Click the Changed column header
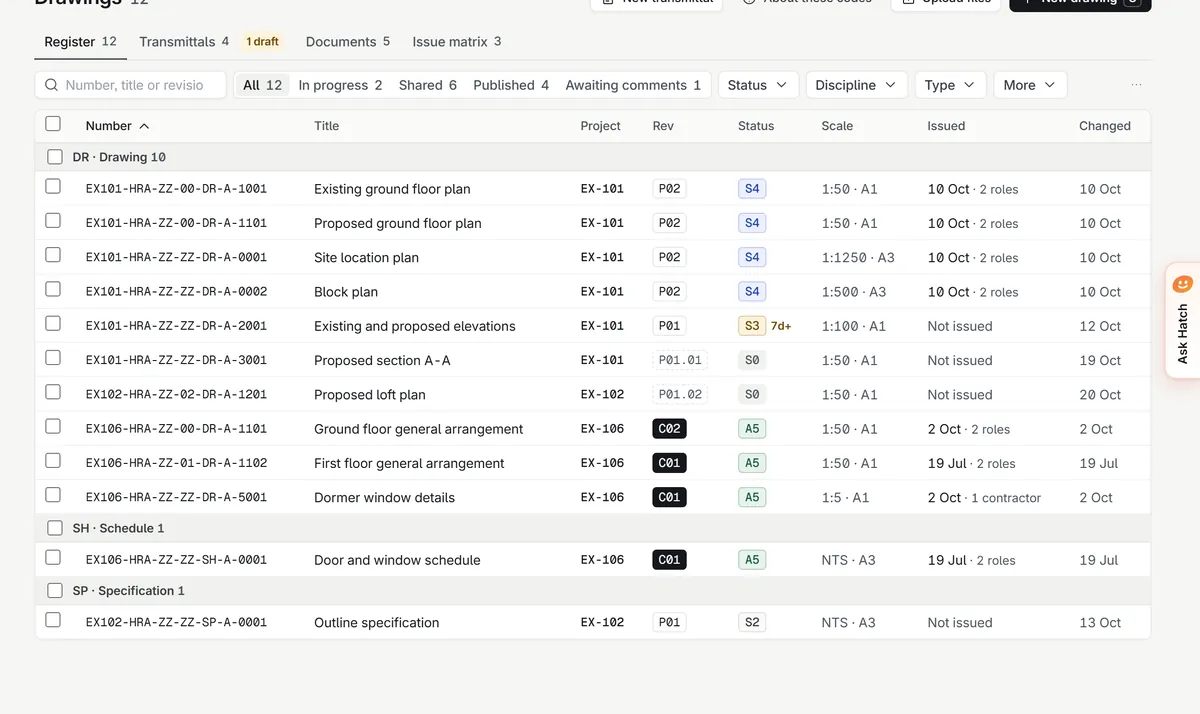The height and width of the screenshot is (714, 1200). point(1105,126)
